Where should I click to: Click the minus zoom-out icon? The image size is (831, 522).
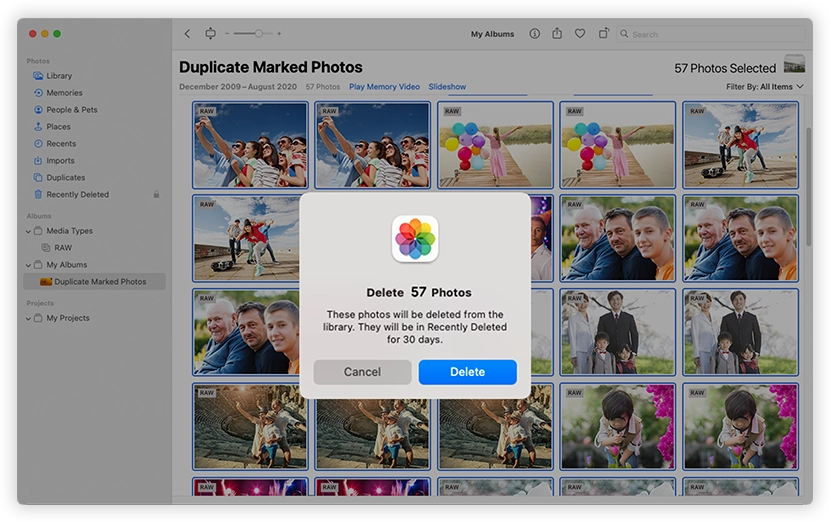click(227, 33)
